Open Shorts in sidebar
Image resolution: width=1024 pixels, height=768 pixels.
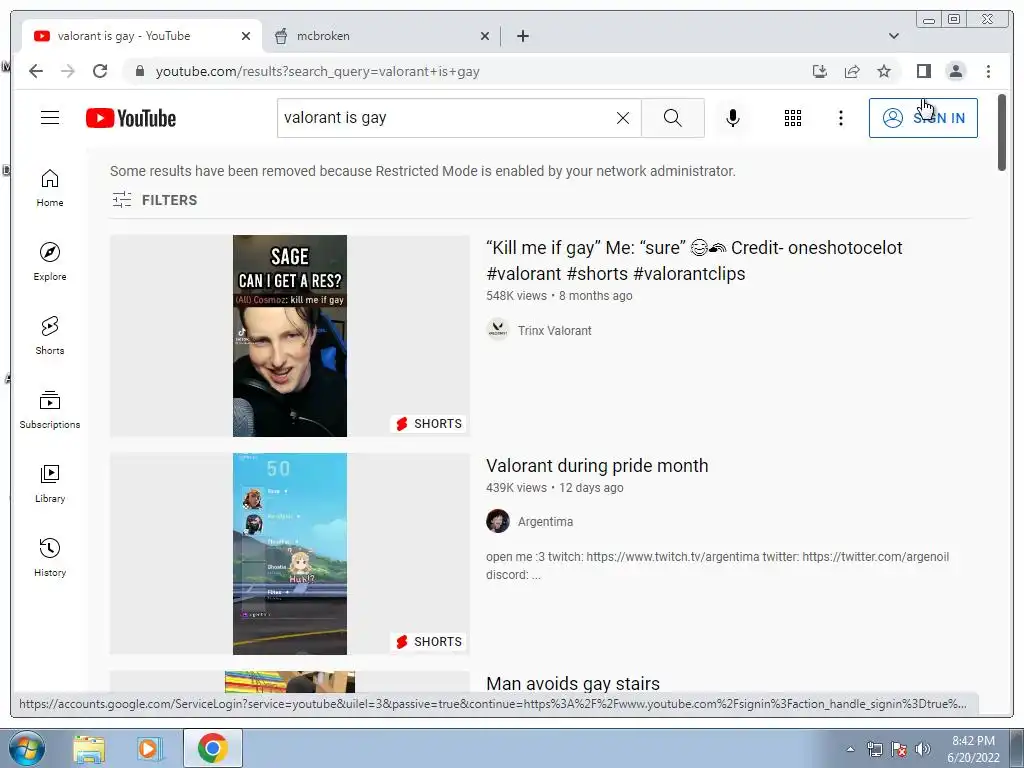click(x=50, y=336)
